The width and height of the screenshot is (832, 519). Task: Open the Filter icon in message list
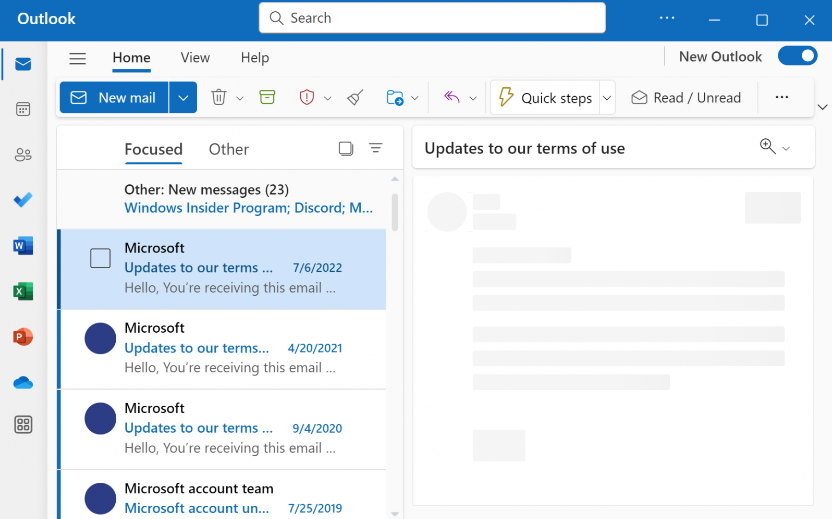pos(376,148)
